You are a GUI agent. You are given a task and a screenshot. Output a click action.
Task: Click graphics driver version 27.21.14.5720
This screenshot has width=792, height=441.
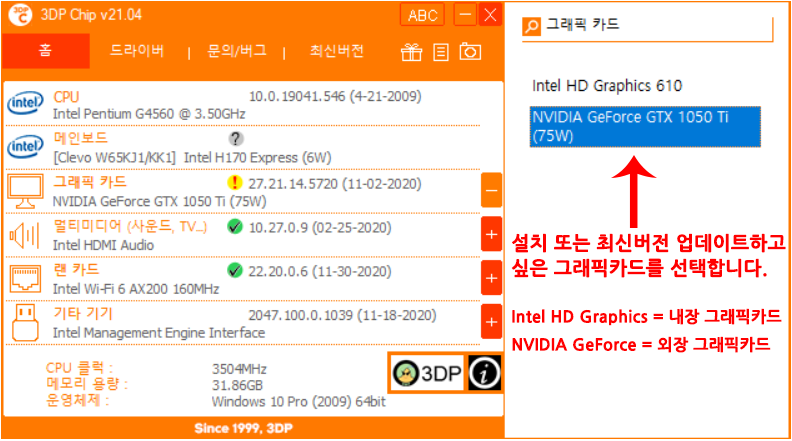coord(292,184)
